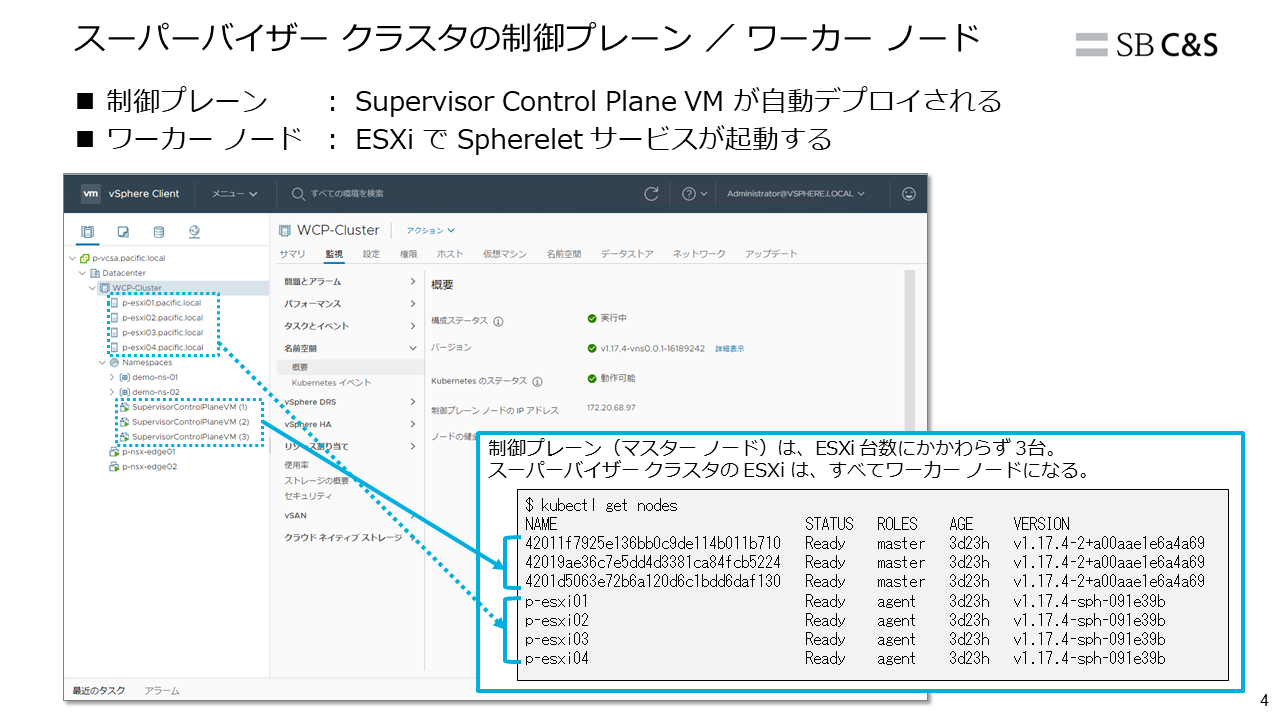Click the demo-ns-01 namespace icon
Image resolution: width=1280 pixels, height=720 pixels.
pyautogui.click(x=124, y=378)
